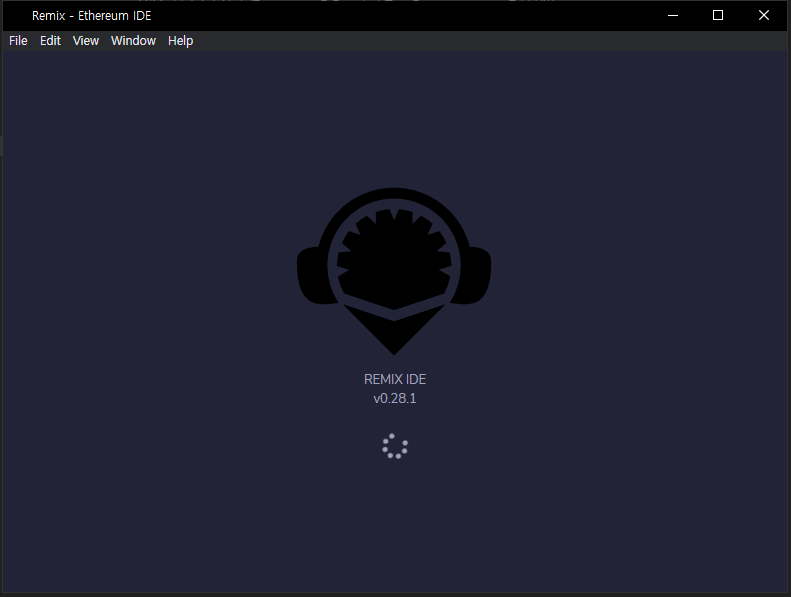The width and height of the screenshot is (791, 597).
Task: Click the Remix - Ethereum IDE title
Action: (92, 16)
